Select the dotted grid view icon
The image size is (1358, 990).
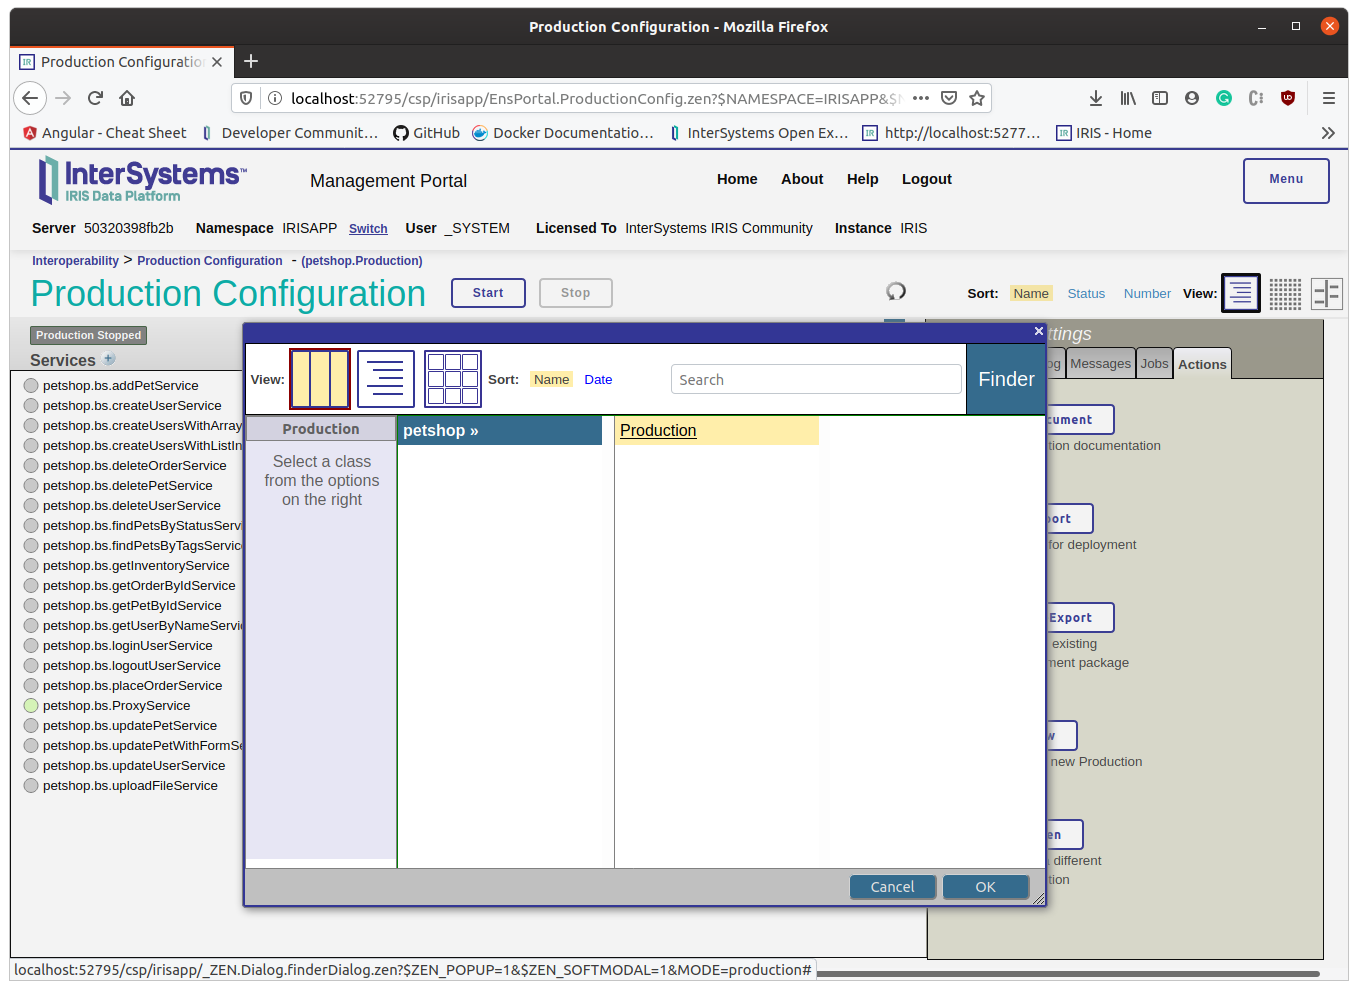tap(1285, 293)
